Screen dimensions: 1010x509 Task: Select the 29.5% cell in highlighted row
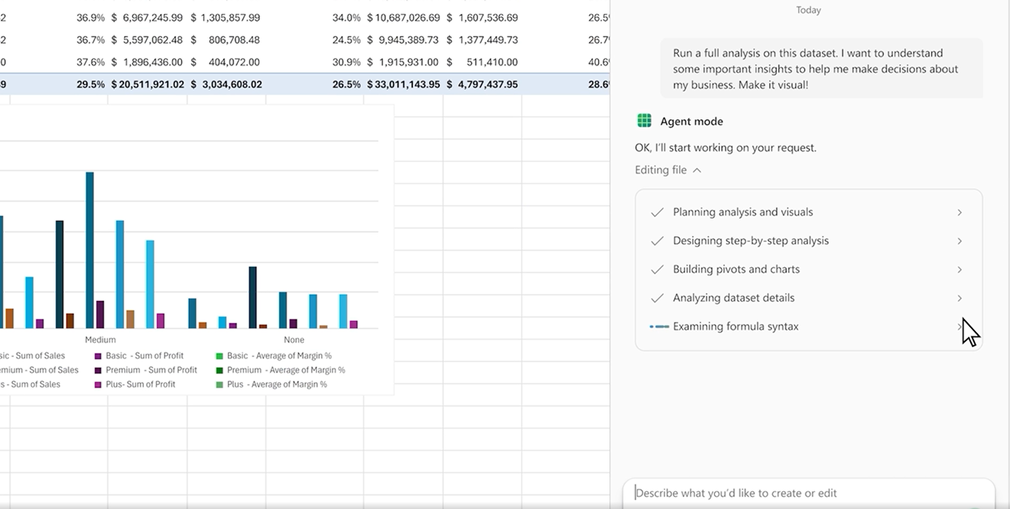[90, 85]
